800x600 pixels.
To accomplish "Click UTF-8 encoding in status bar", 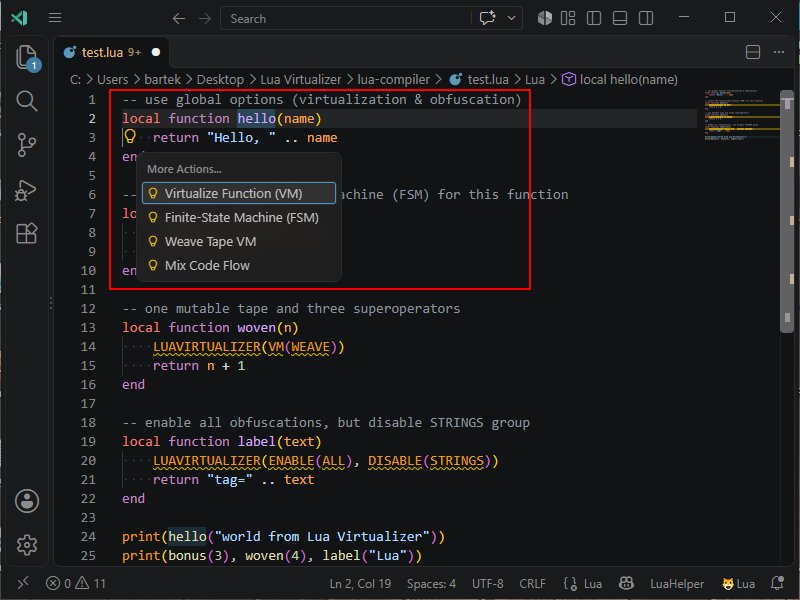I will point(488,583).
